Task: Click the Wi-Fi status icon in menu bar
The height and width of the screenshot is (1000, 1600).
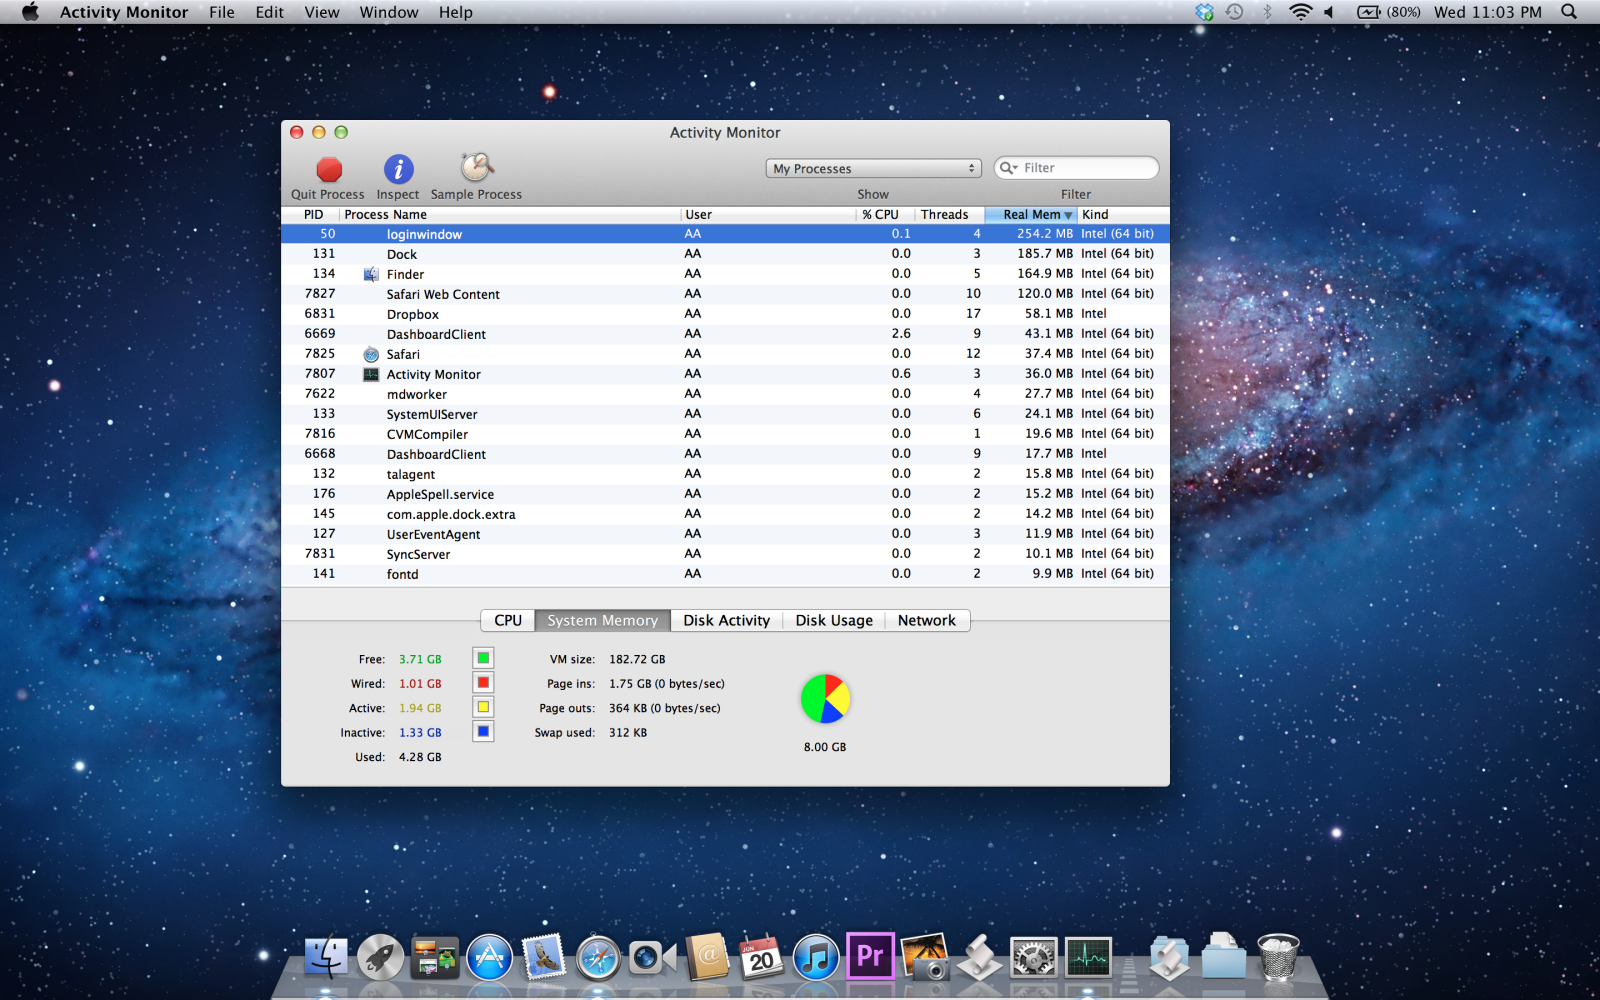Action: pyautogui.click(x=1300, y=12)
